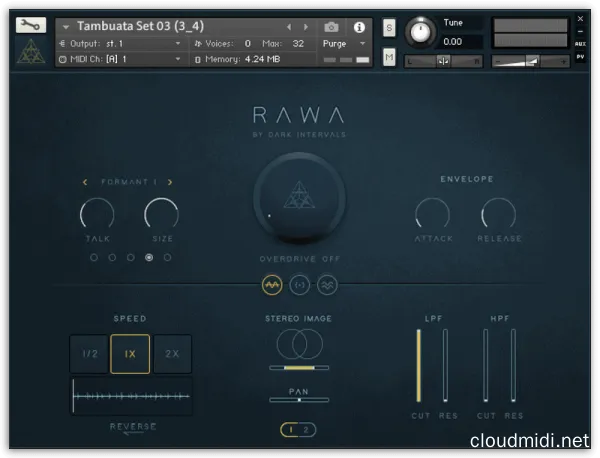Select next formant with right chevron
600x458 pixels.
(170, 182)
